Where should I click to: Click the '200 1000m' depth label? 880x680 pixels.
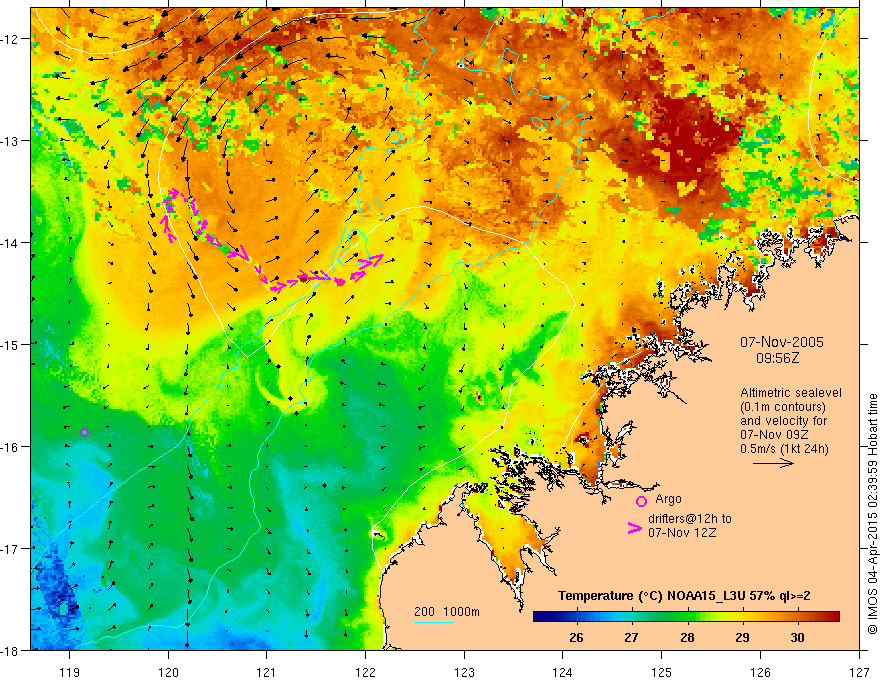point(447,612)
